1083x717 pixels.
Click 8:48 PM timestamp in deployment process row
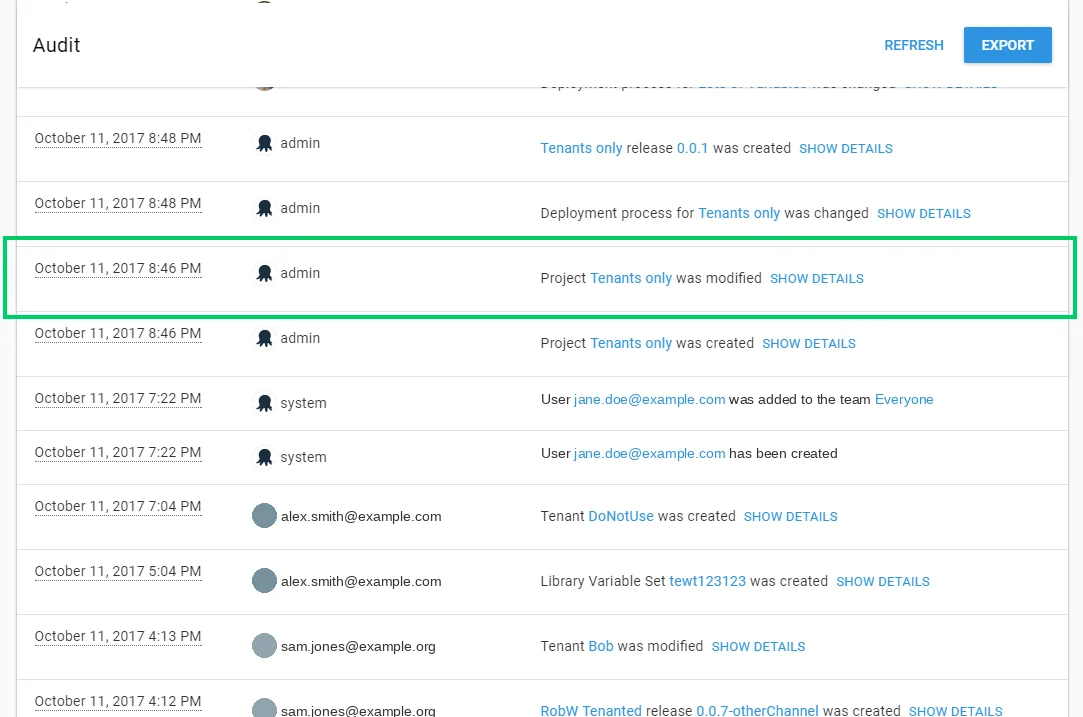click(118, 203)
